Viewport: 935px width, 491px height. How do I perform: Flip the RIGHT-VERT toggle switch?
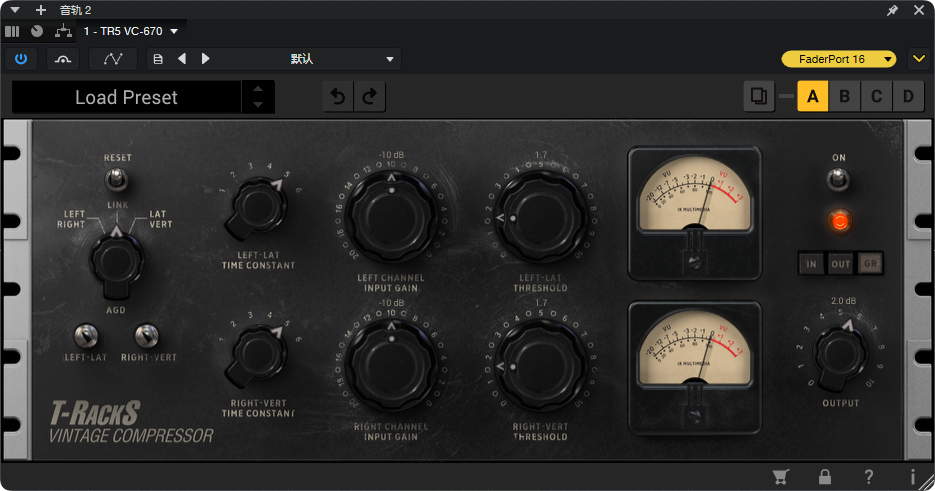click(x=146, y=336)
